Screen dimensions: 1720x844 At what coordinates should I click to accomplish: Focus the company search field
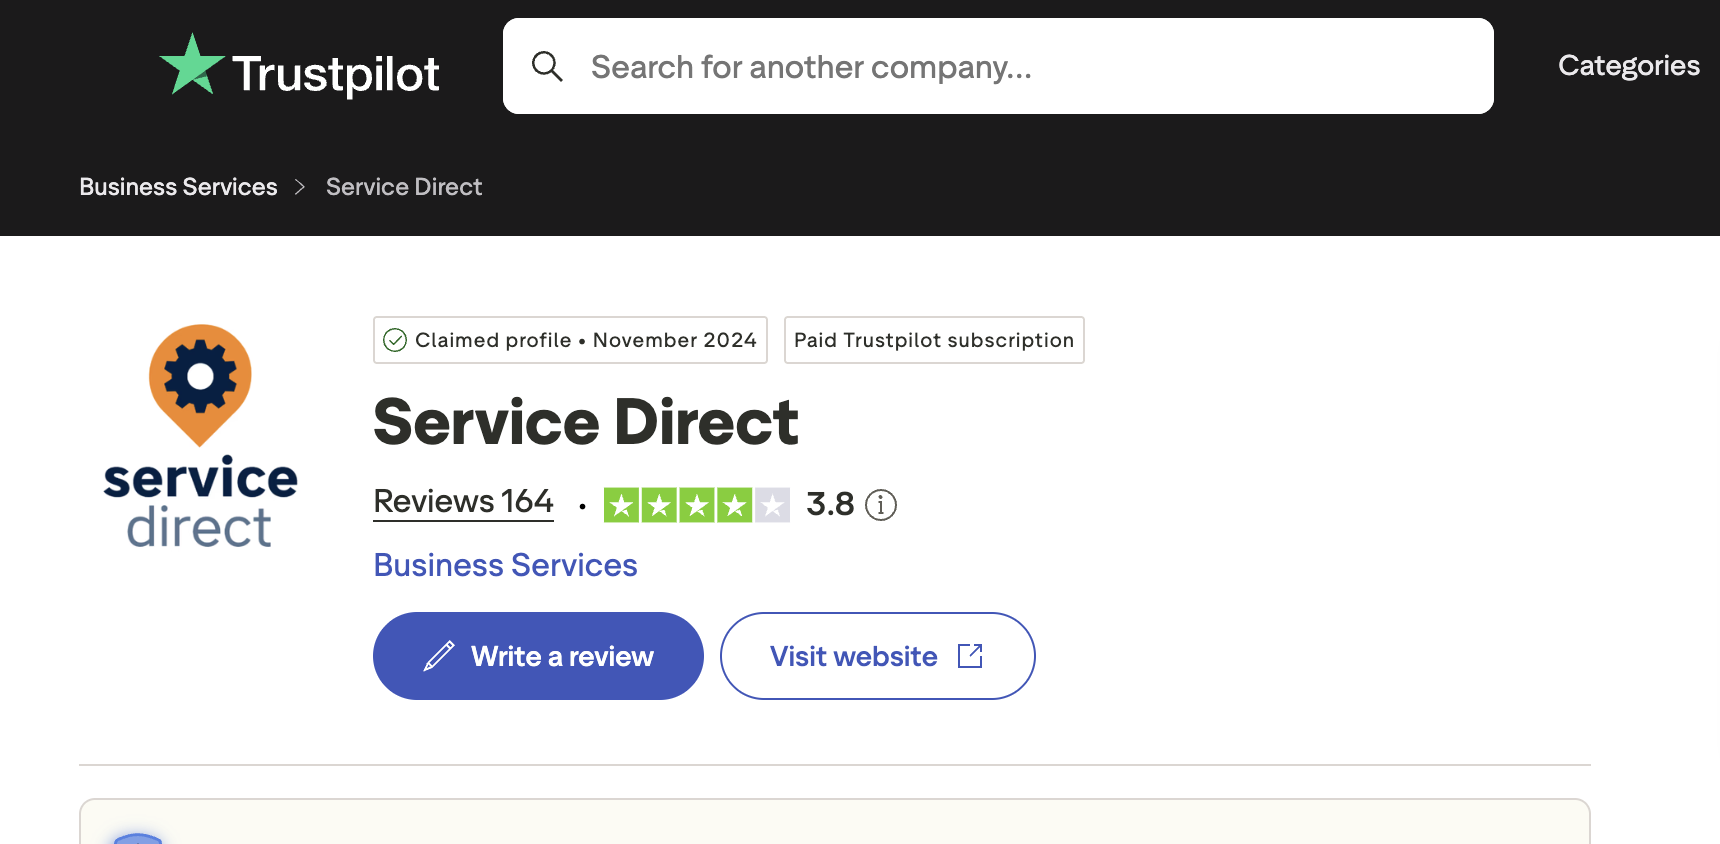(x=998, y=66)
